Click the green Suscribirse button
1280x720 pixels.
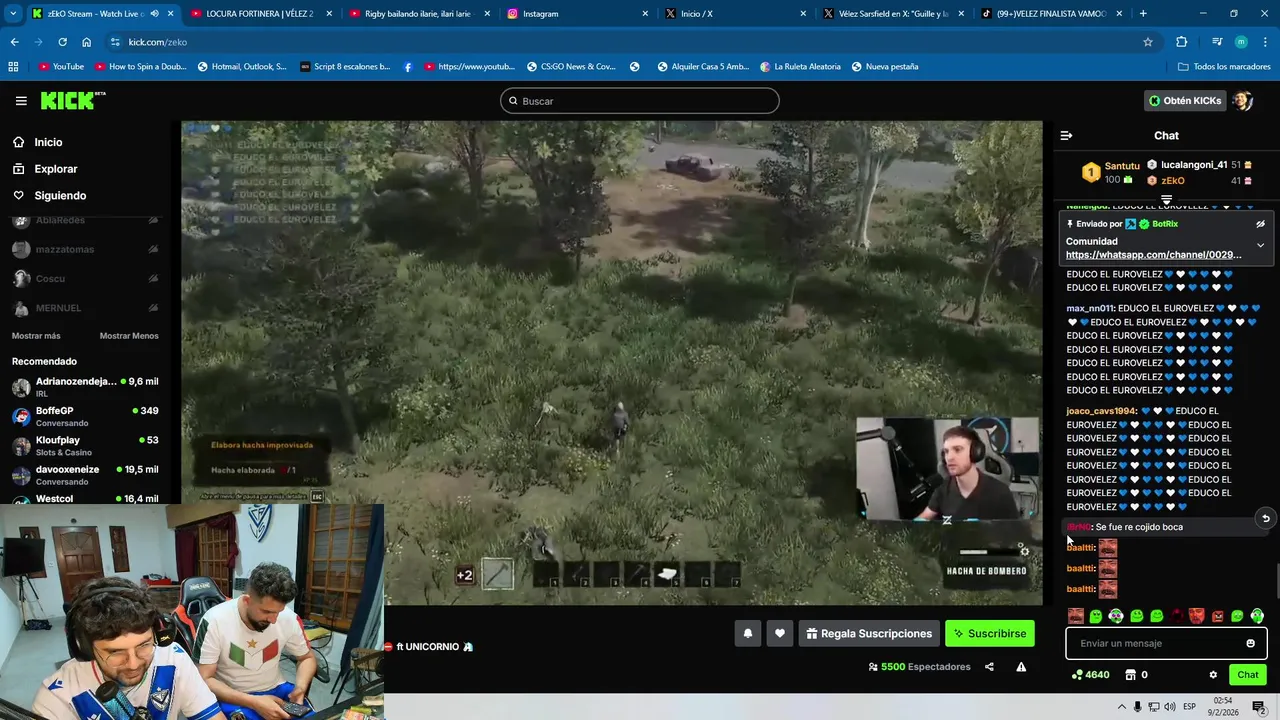click(989, 633)
